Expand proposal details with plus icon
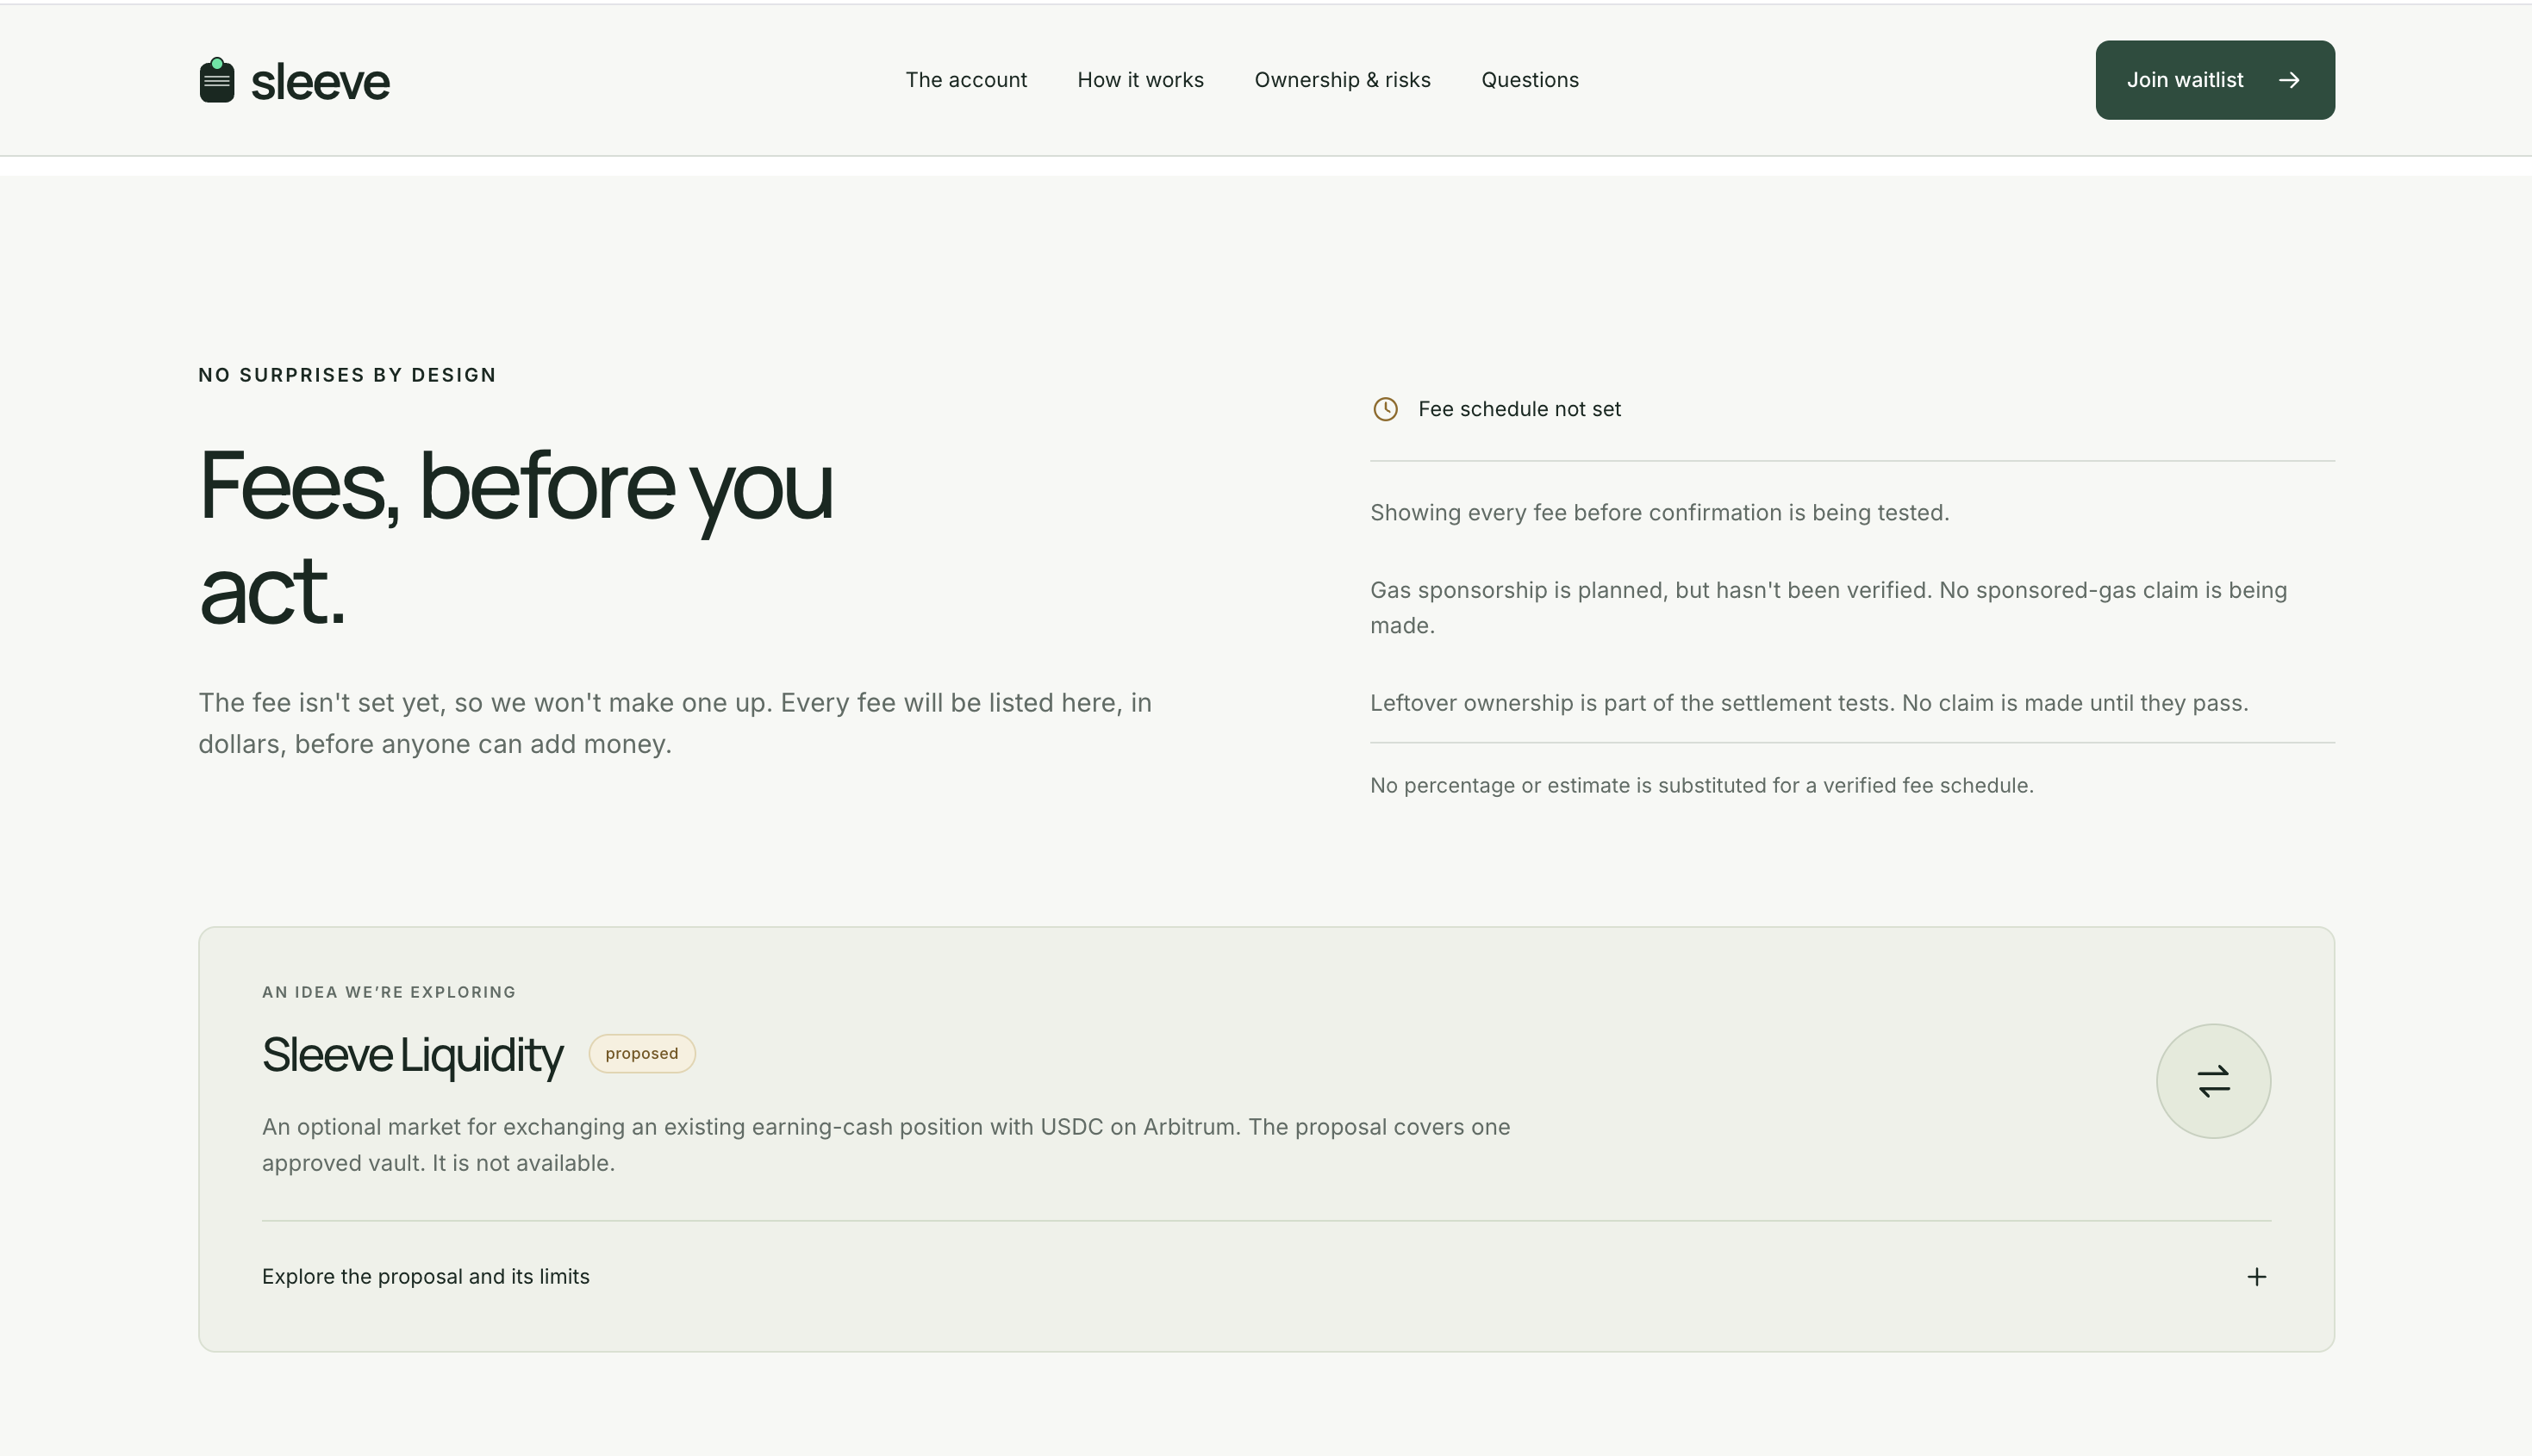 coord(2257,1277)
